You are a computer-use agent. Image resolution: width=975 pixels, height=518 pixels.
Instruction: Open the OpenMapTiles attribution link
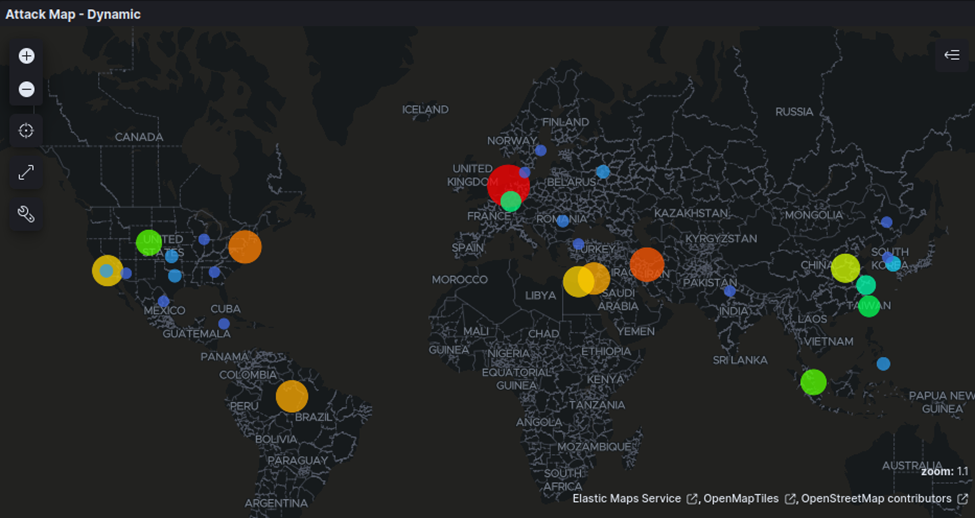(x=750, y=499)
